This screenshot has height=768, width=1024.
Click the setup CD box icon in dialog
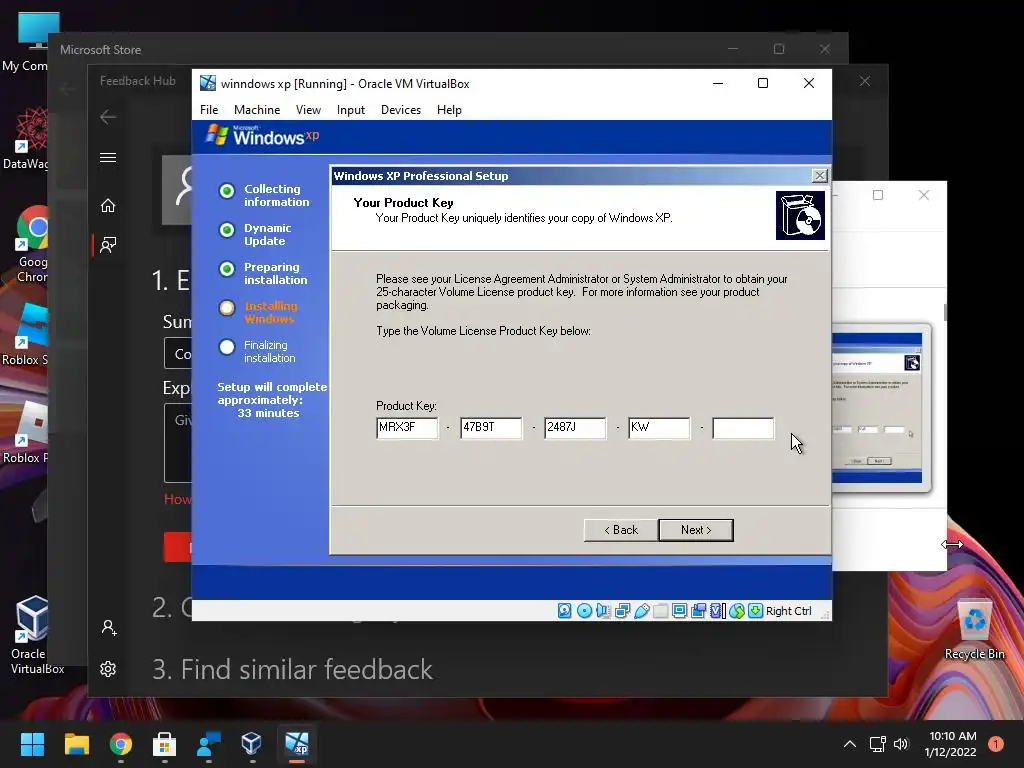[800, 216]
